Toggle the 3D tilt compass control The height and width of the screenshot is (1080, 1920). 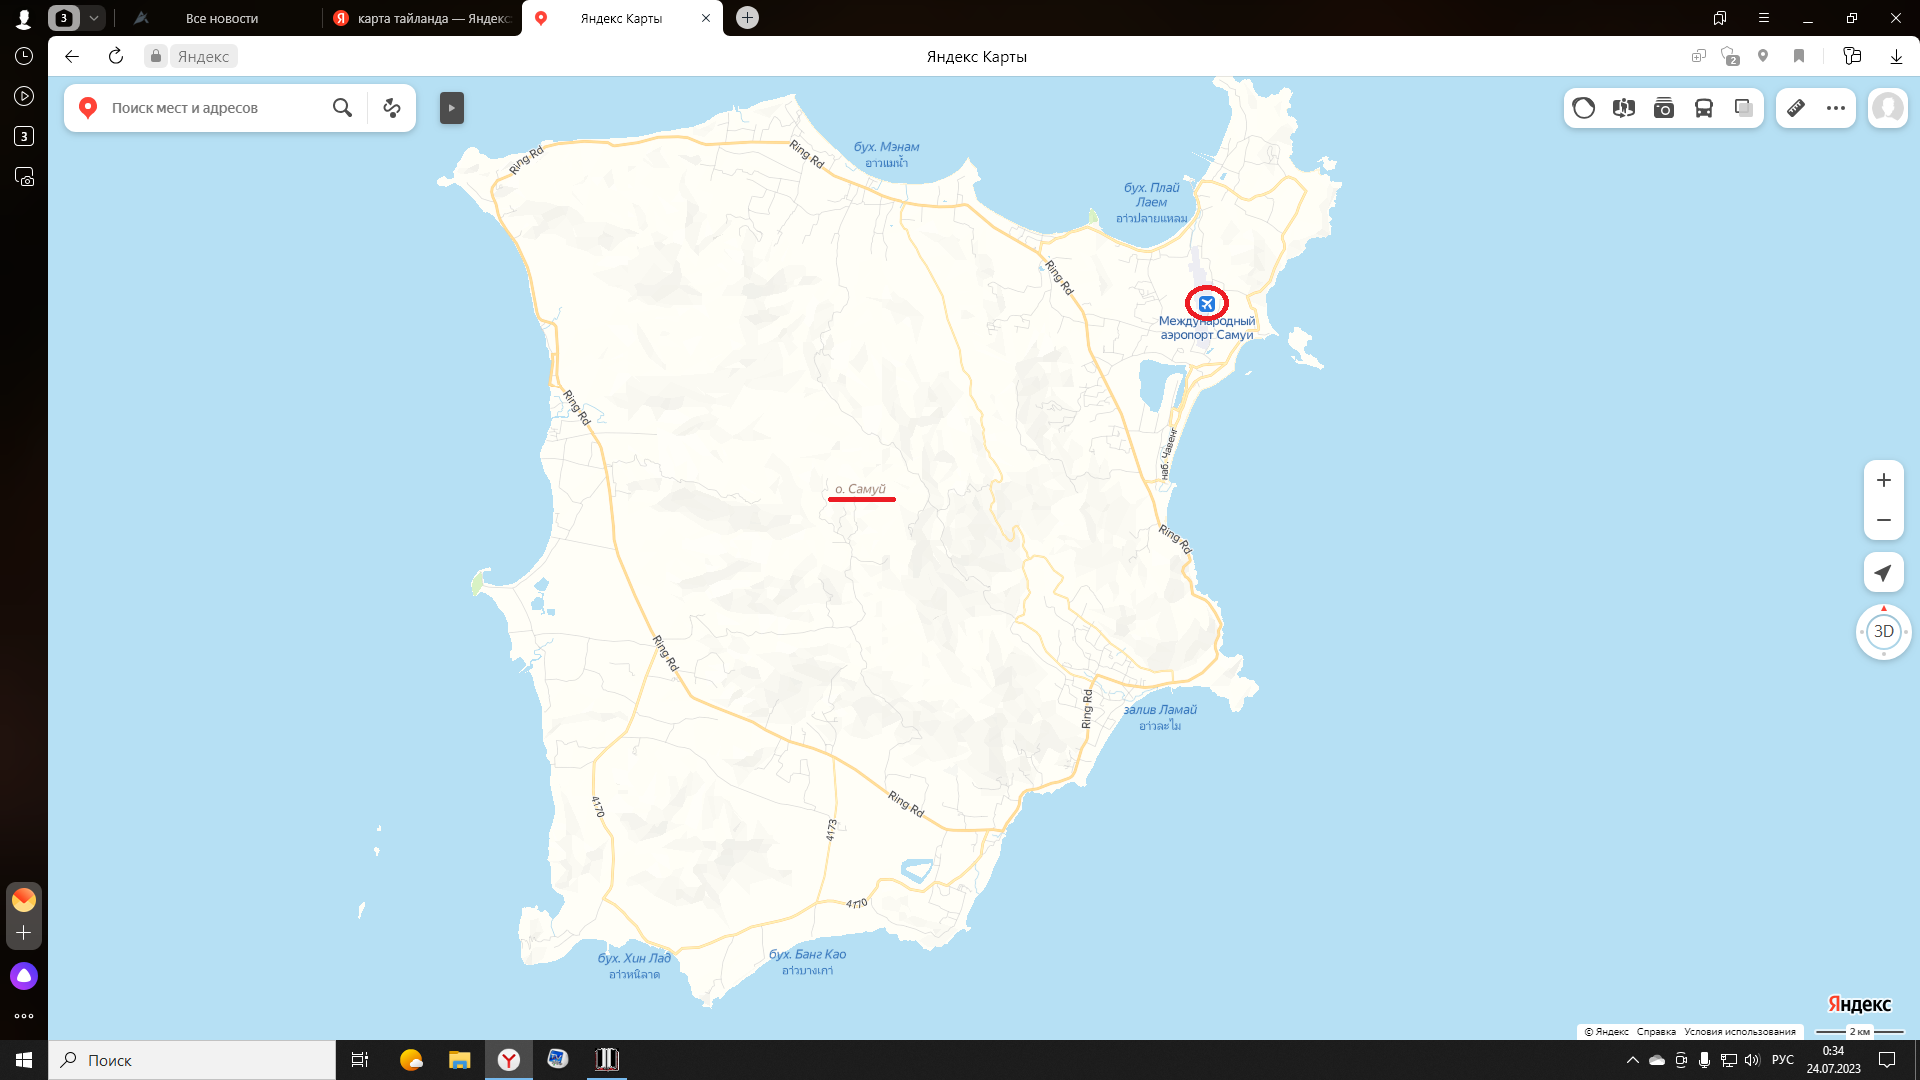pos(1883,631)
